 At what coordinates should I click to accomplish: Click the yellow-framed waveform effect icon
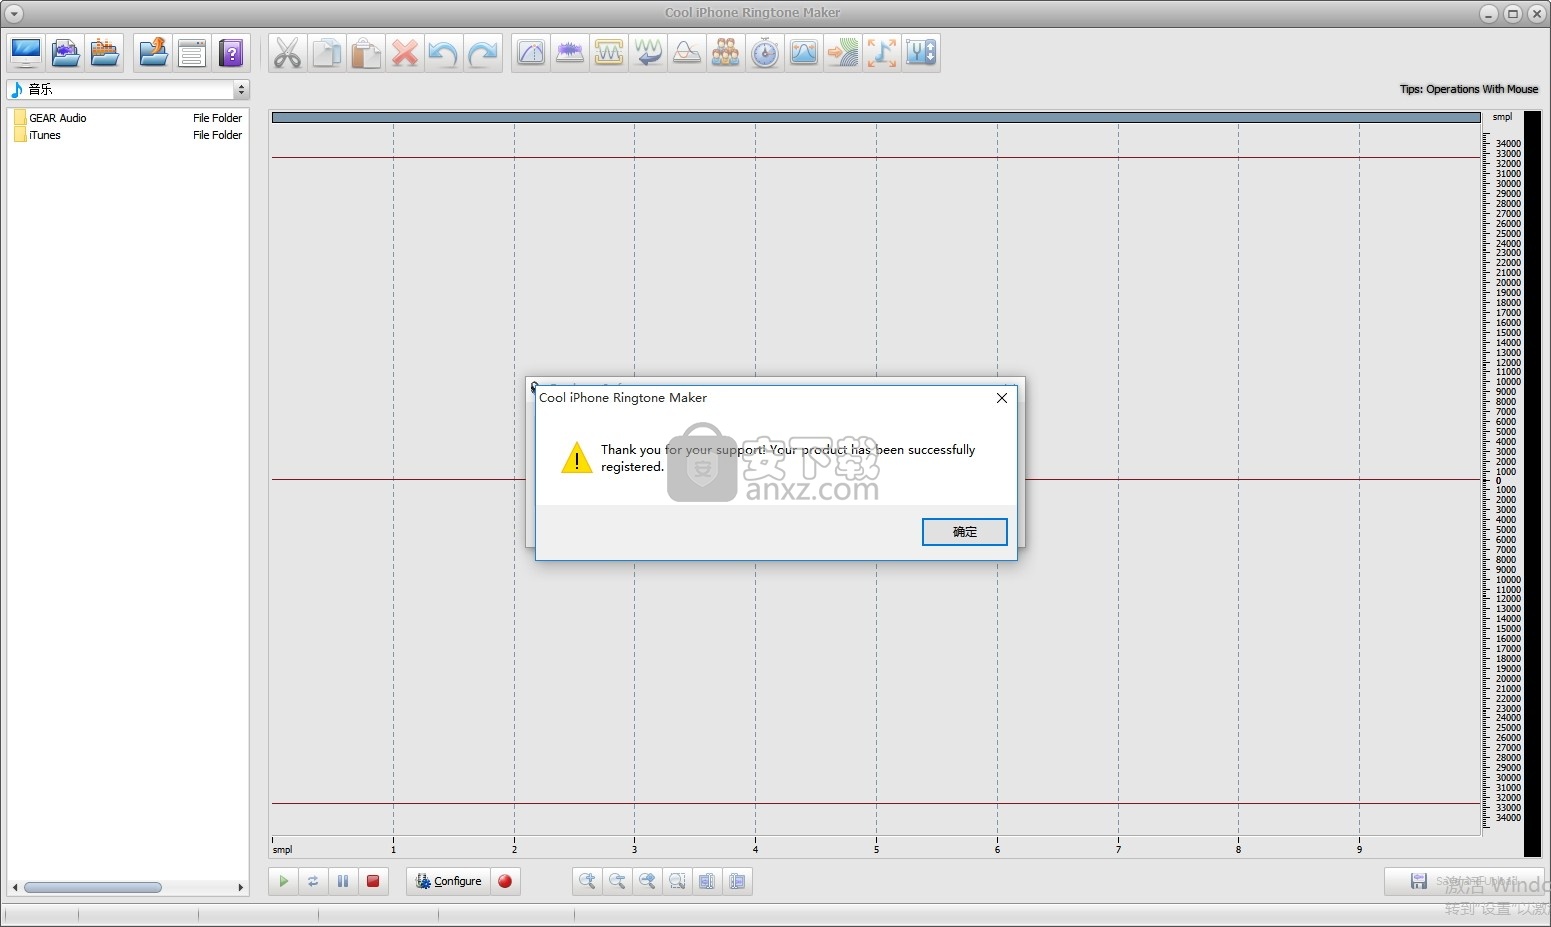tap(609, 53)
